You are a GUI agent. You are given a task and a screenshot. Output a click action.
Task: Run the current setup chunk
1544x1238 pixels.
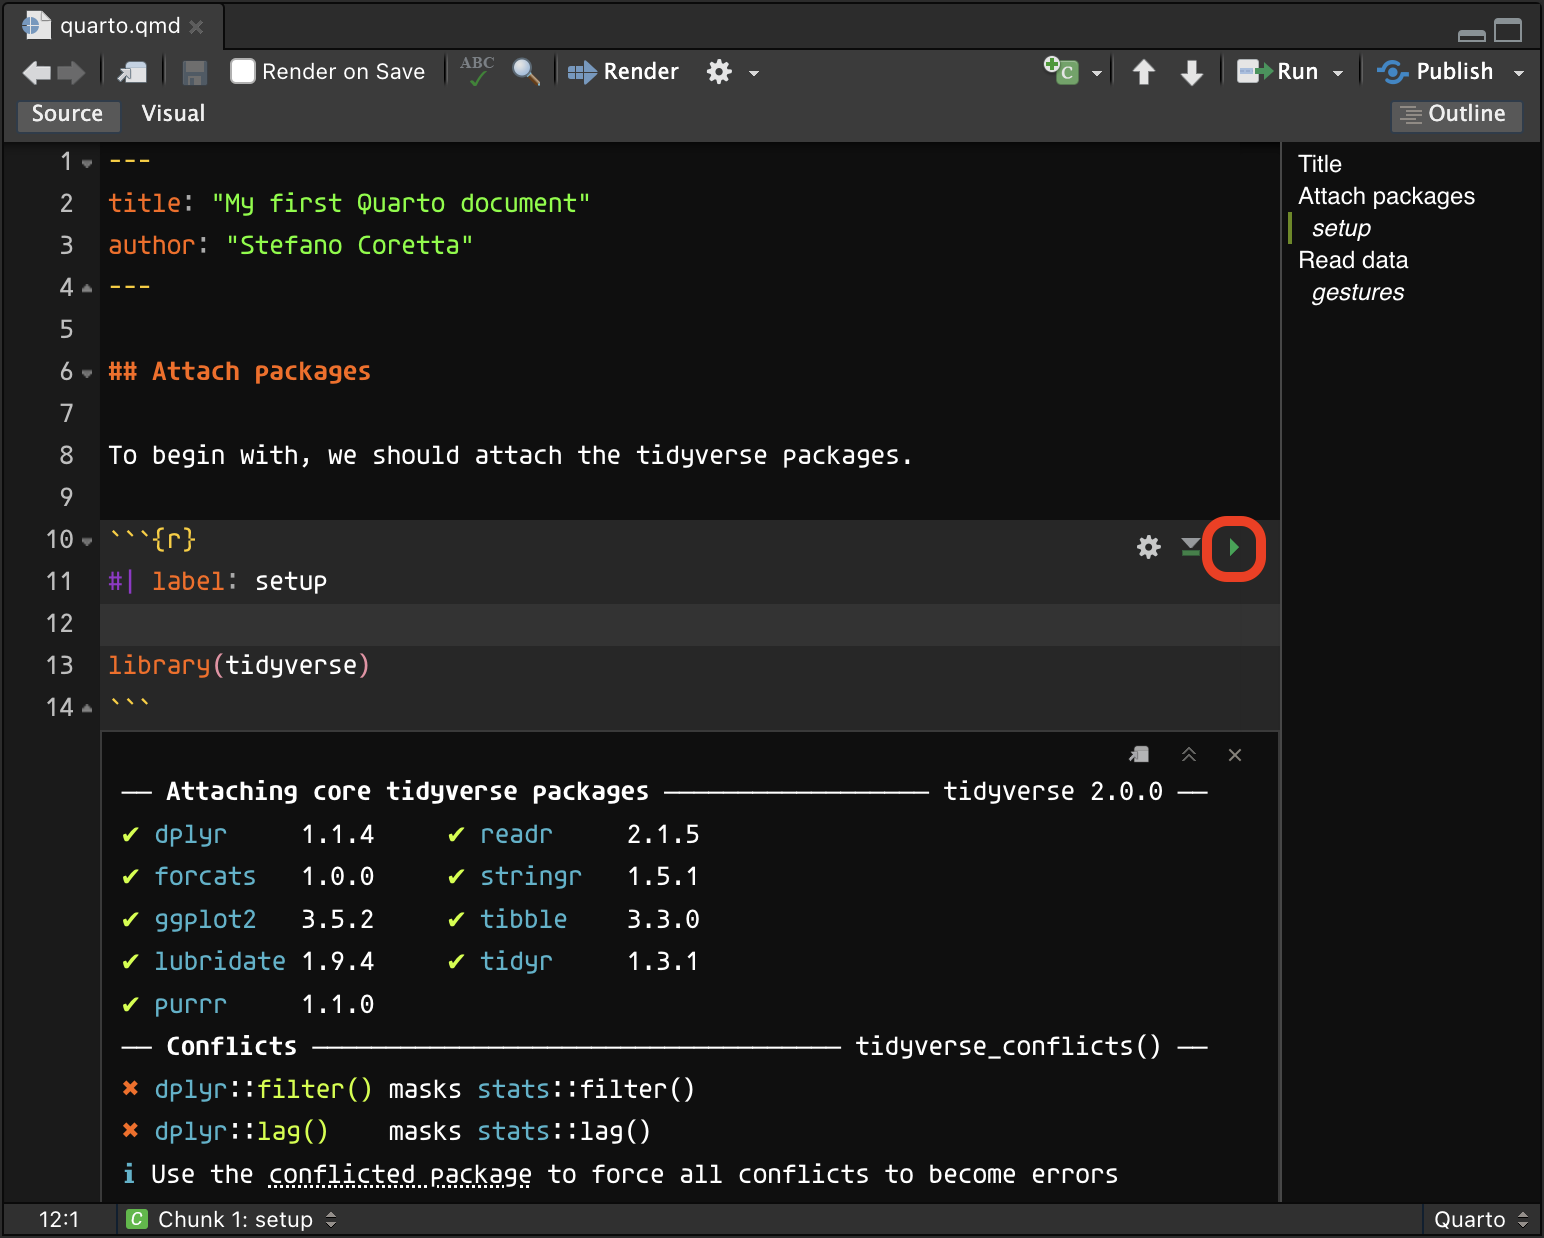(1234, 547)
